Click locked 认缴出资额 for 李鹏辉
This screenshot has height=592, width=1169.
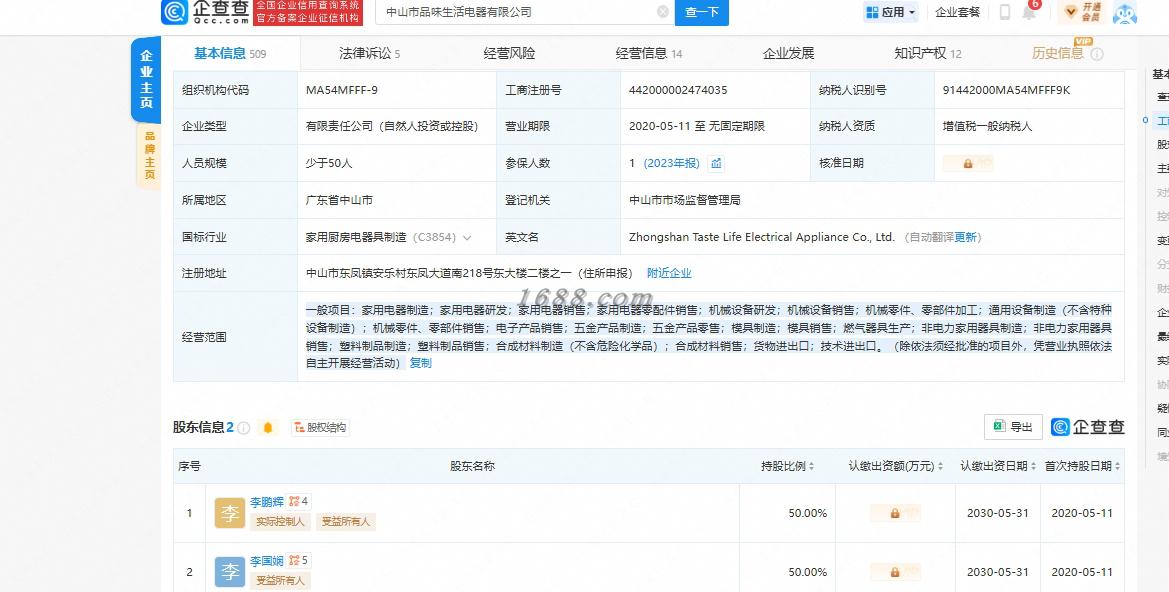click(x=895, y=513)
